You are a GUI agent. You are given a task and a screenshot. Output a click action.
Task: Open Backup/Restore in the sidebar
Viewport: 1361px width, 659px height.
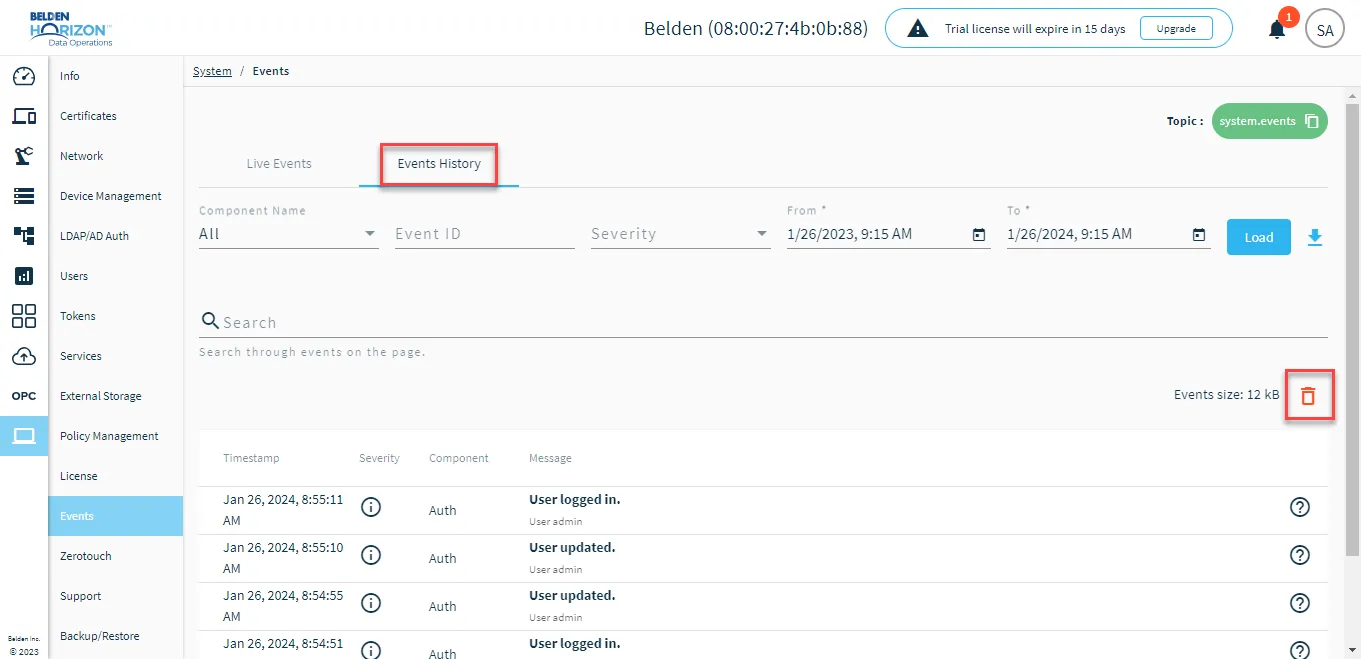tap(100, 636)
